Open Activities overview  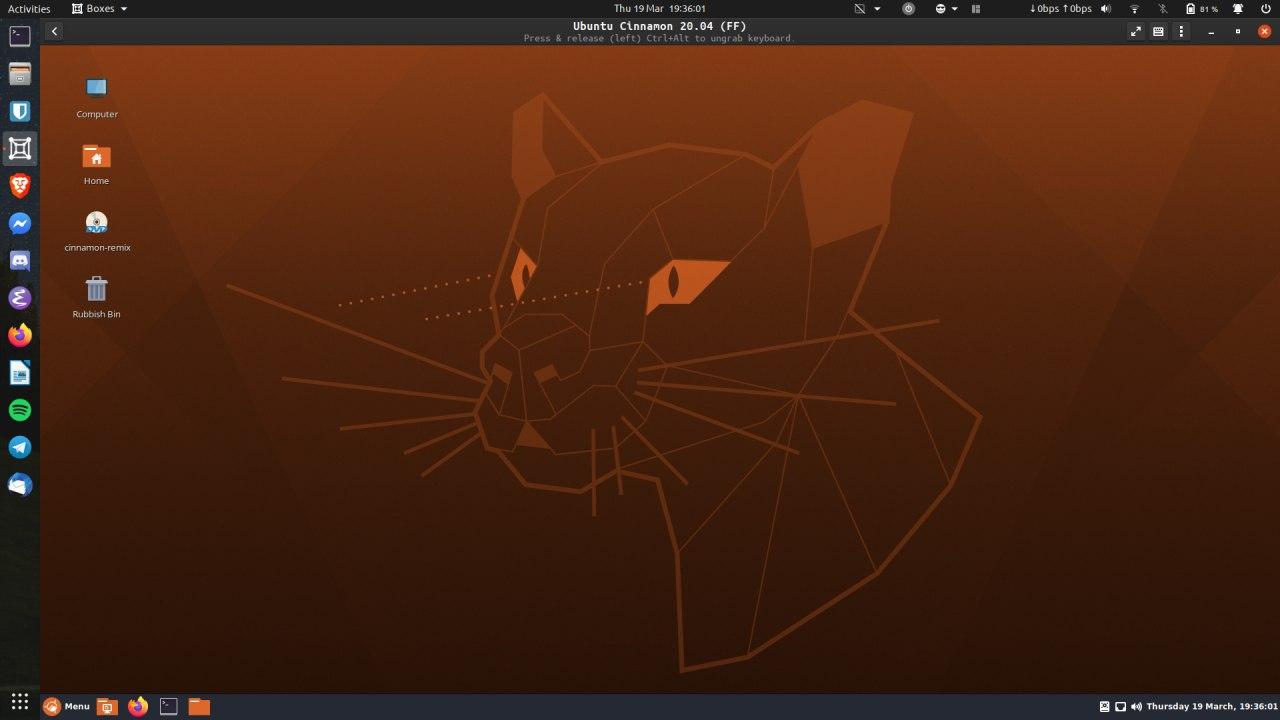[x=29, y=8]
